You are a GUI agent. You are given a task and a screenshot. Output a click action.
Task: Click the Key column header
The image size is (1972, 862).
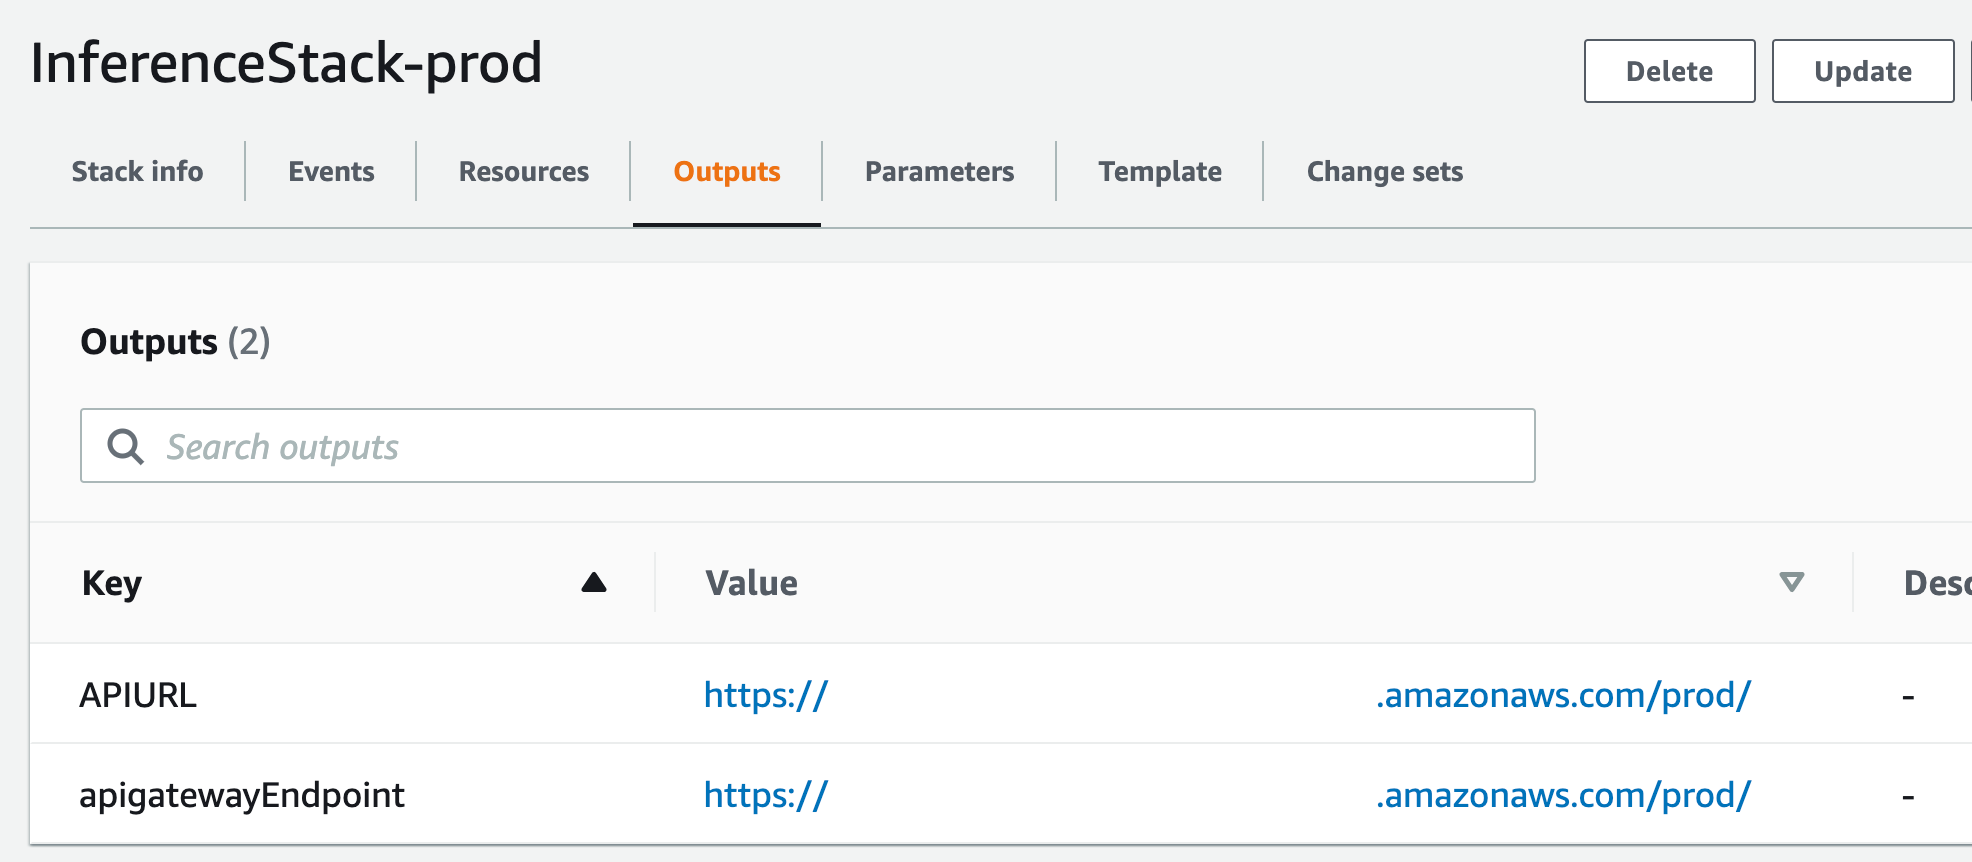pyautogui.click(x=112, y=583)
